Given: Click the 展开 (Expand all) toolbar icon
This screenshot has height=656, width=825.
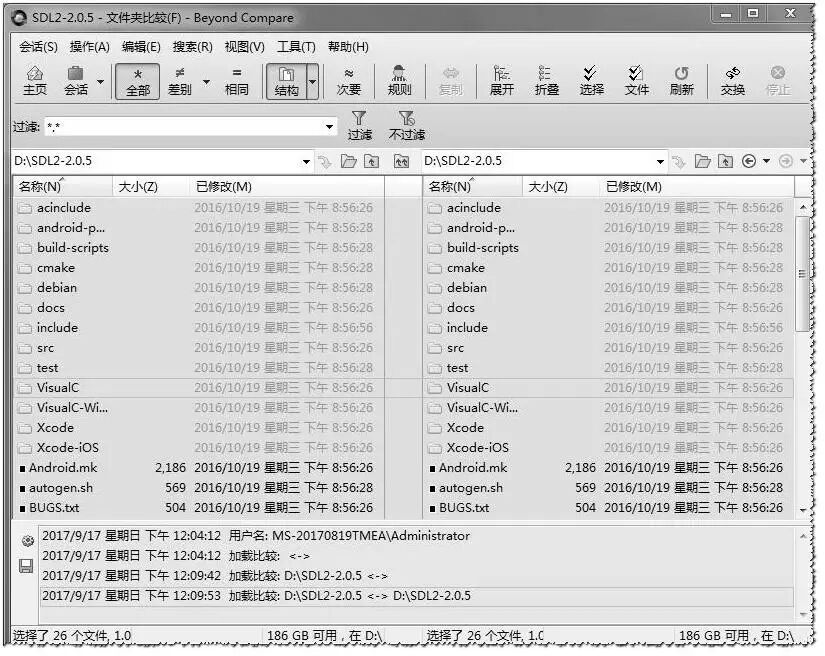Looking at the screenshot, I should pos(501,81).
